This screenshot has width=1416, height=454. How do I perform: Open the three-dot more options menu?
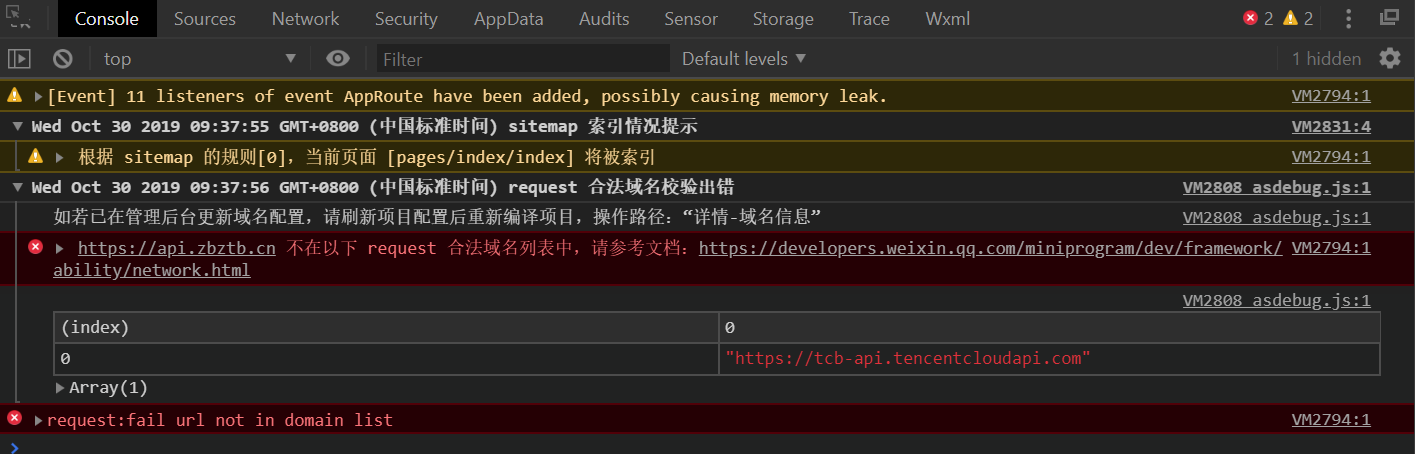1348,18
